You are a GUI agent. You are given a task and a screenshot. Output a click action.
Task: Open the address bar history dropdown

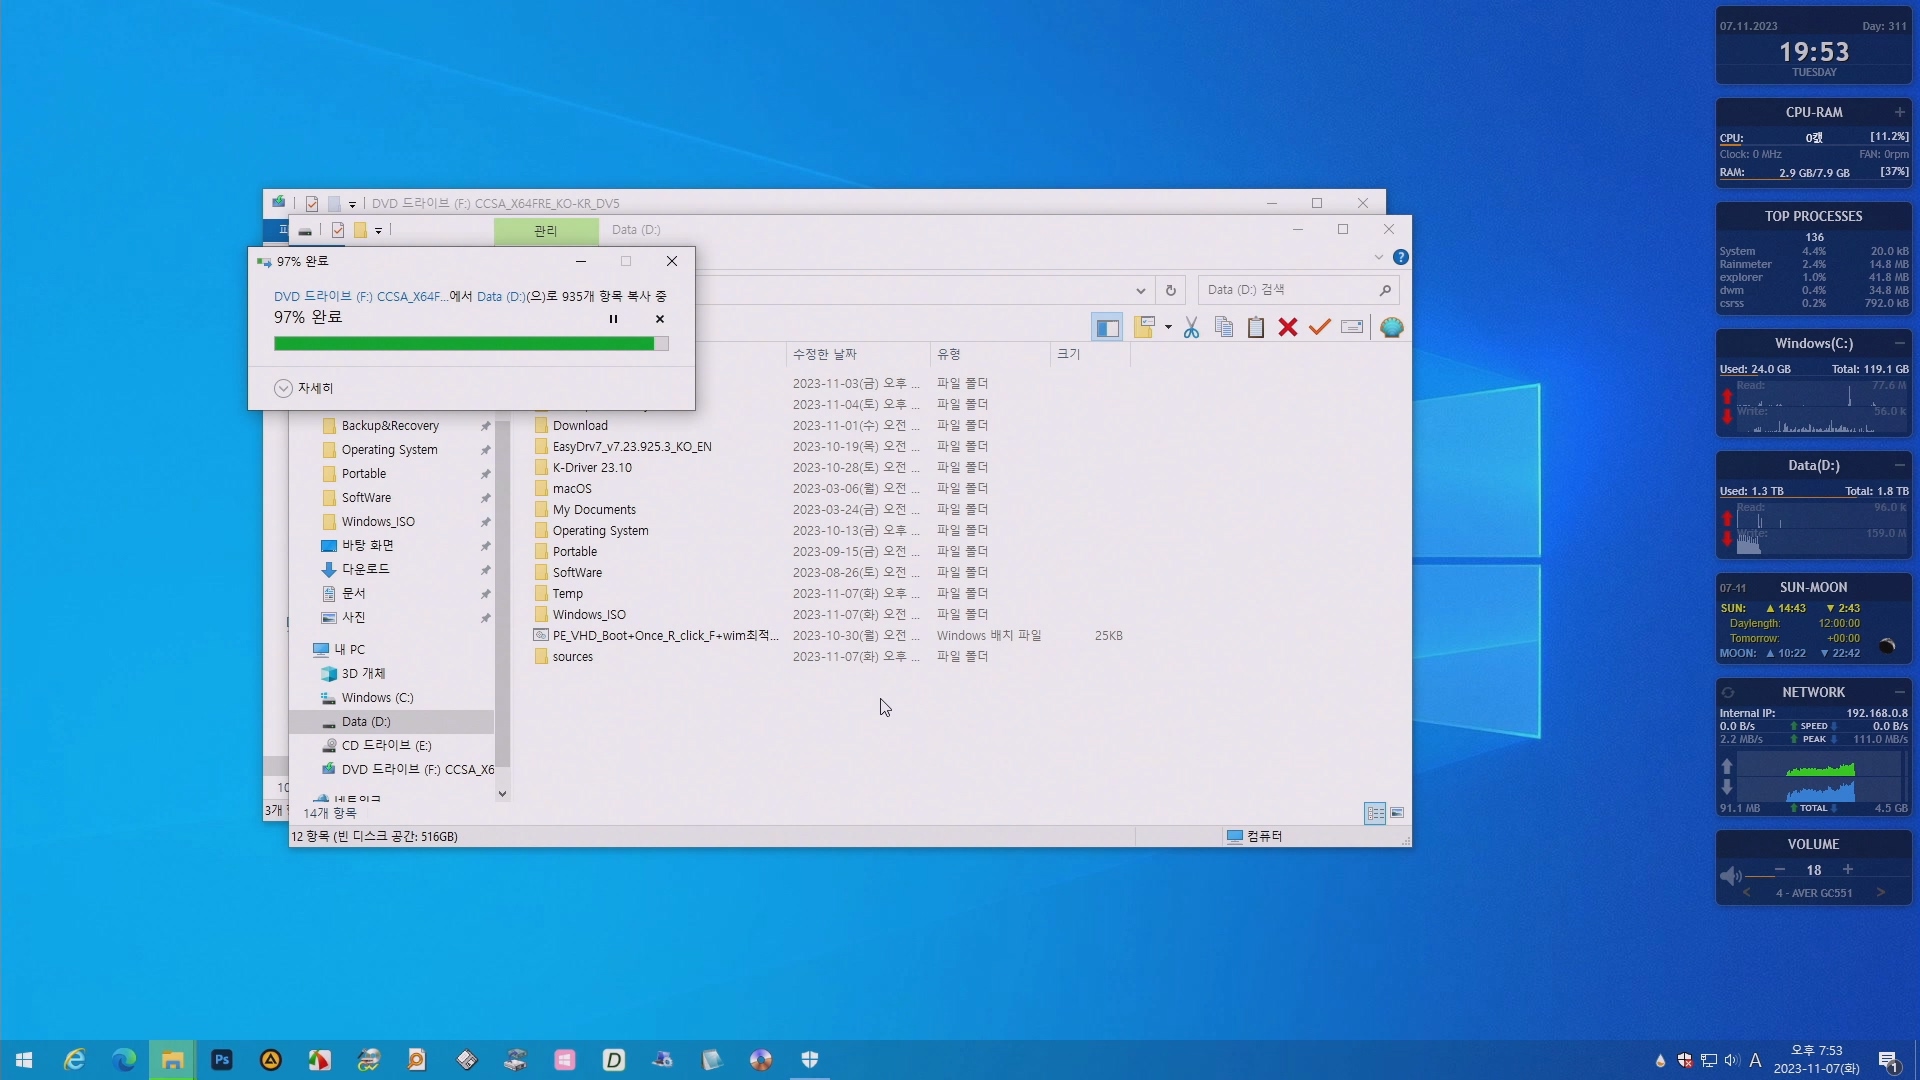point(1140,290)
